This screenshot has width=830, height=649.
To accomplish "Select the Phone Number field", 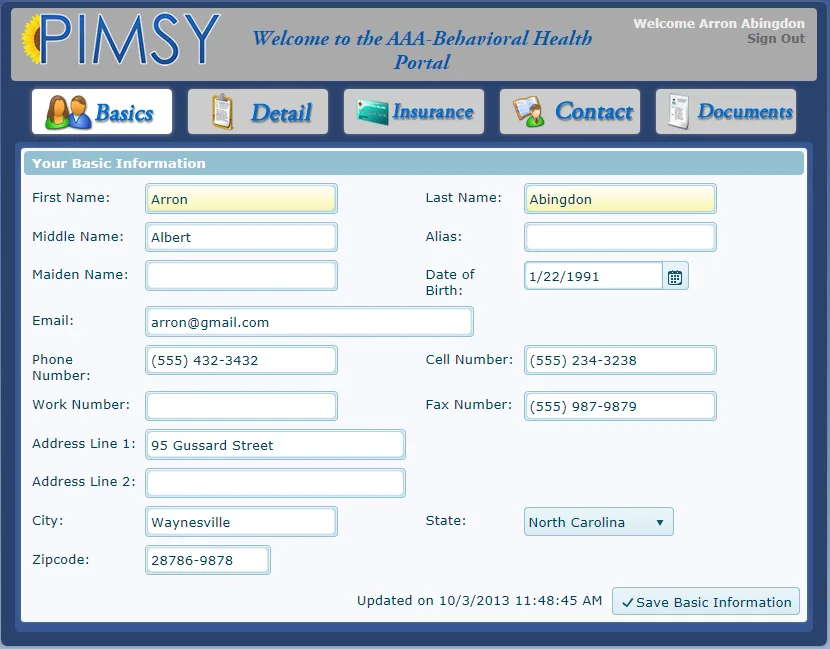I will coord(241,360).
